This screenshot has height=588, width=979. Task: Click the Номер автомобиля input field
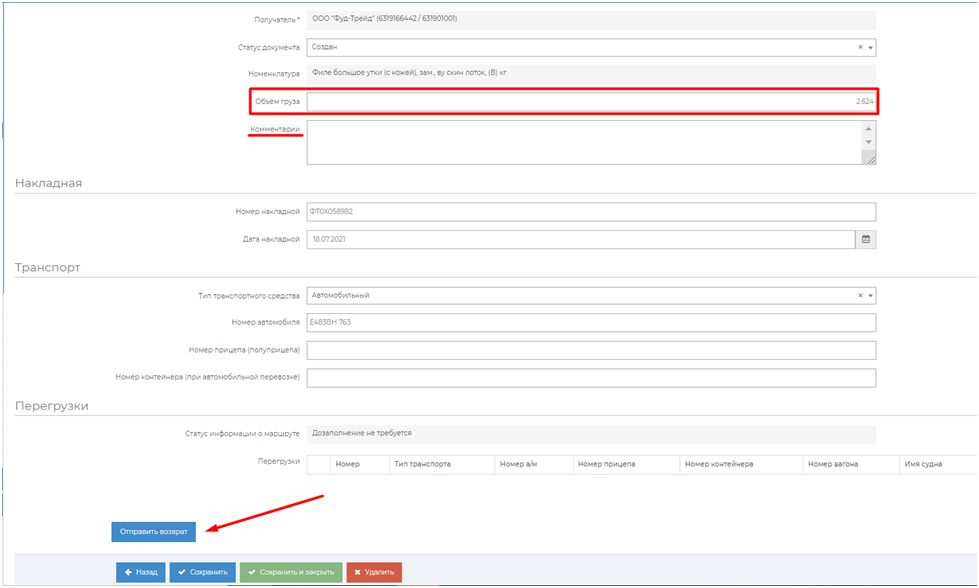pyautogui.click(x=590, y=322)
